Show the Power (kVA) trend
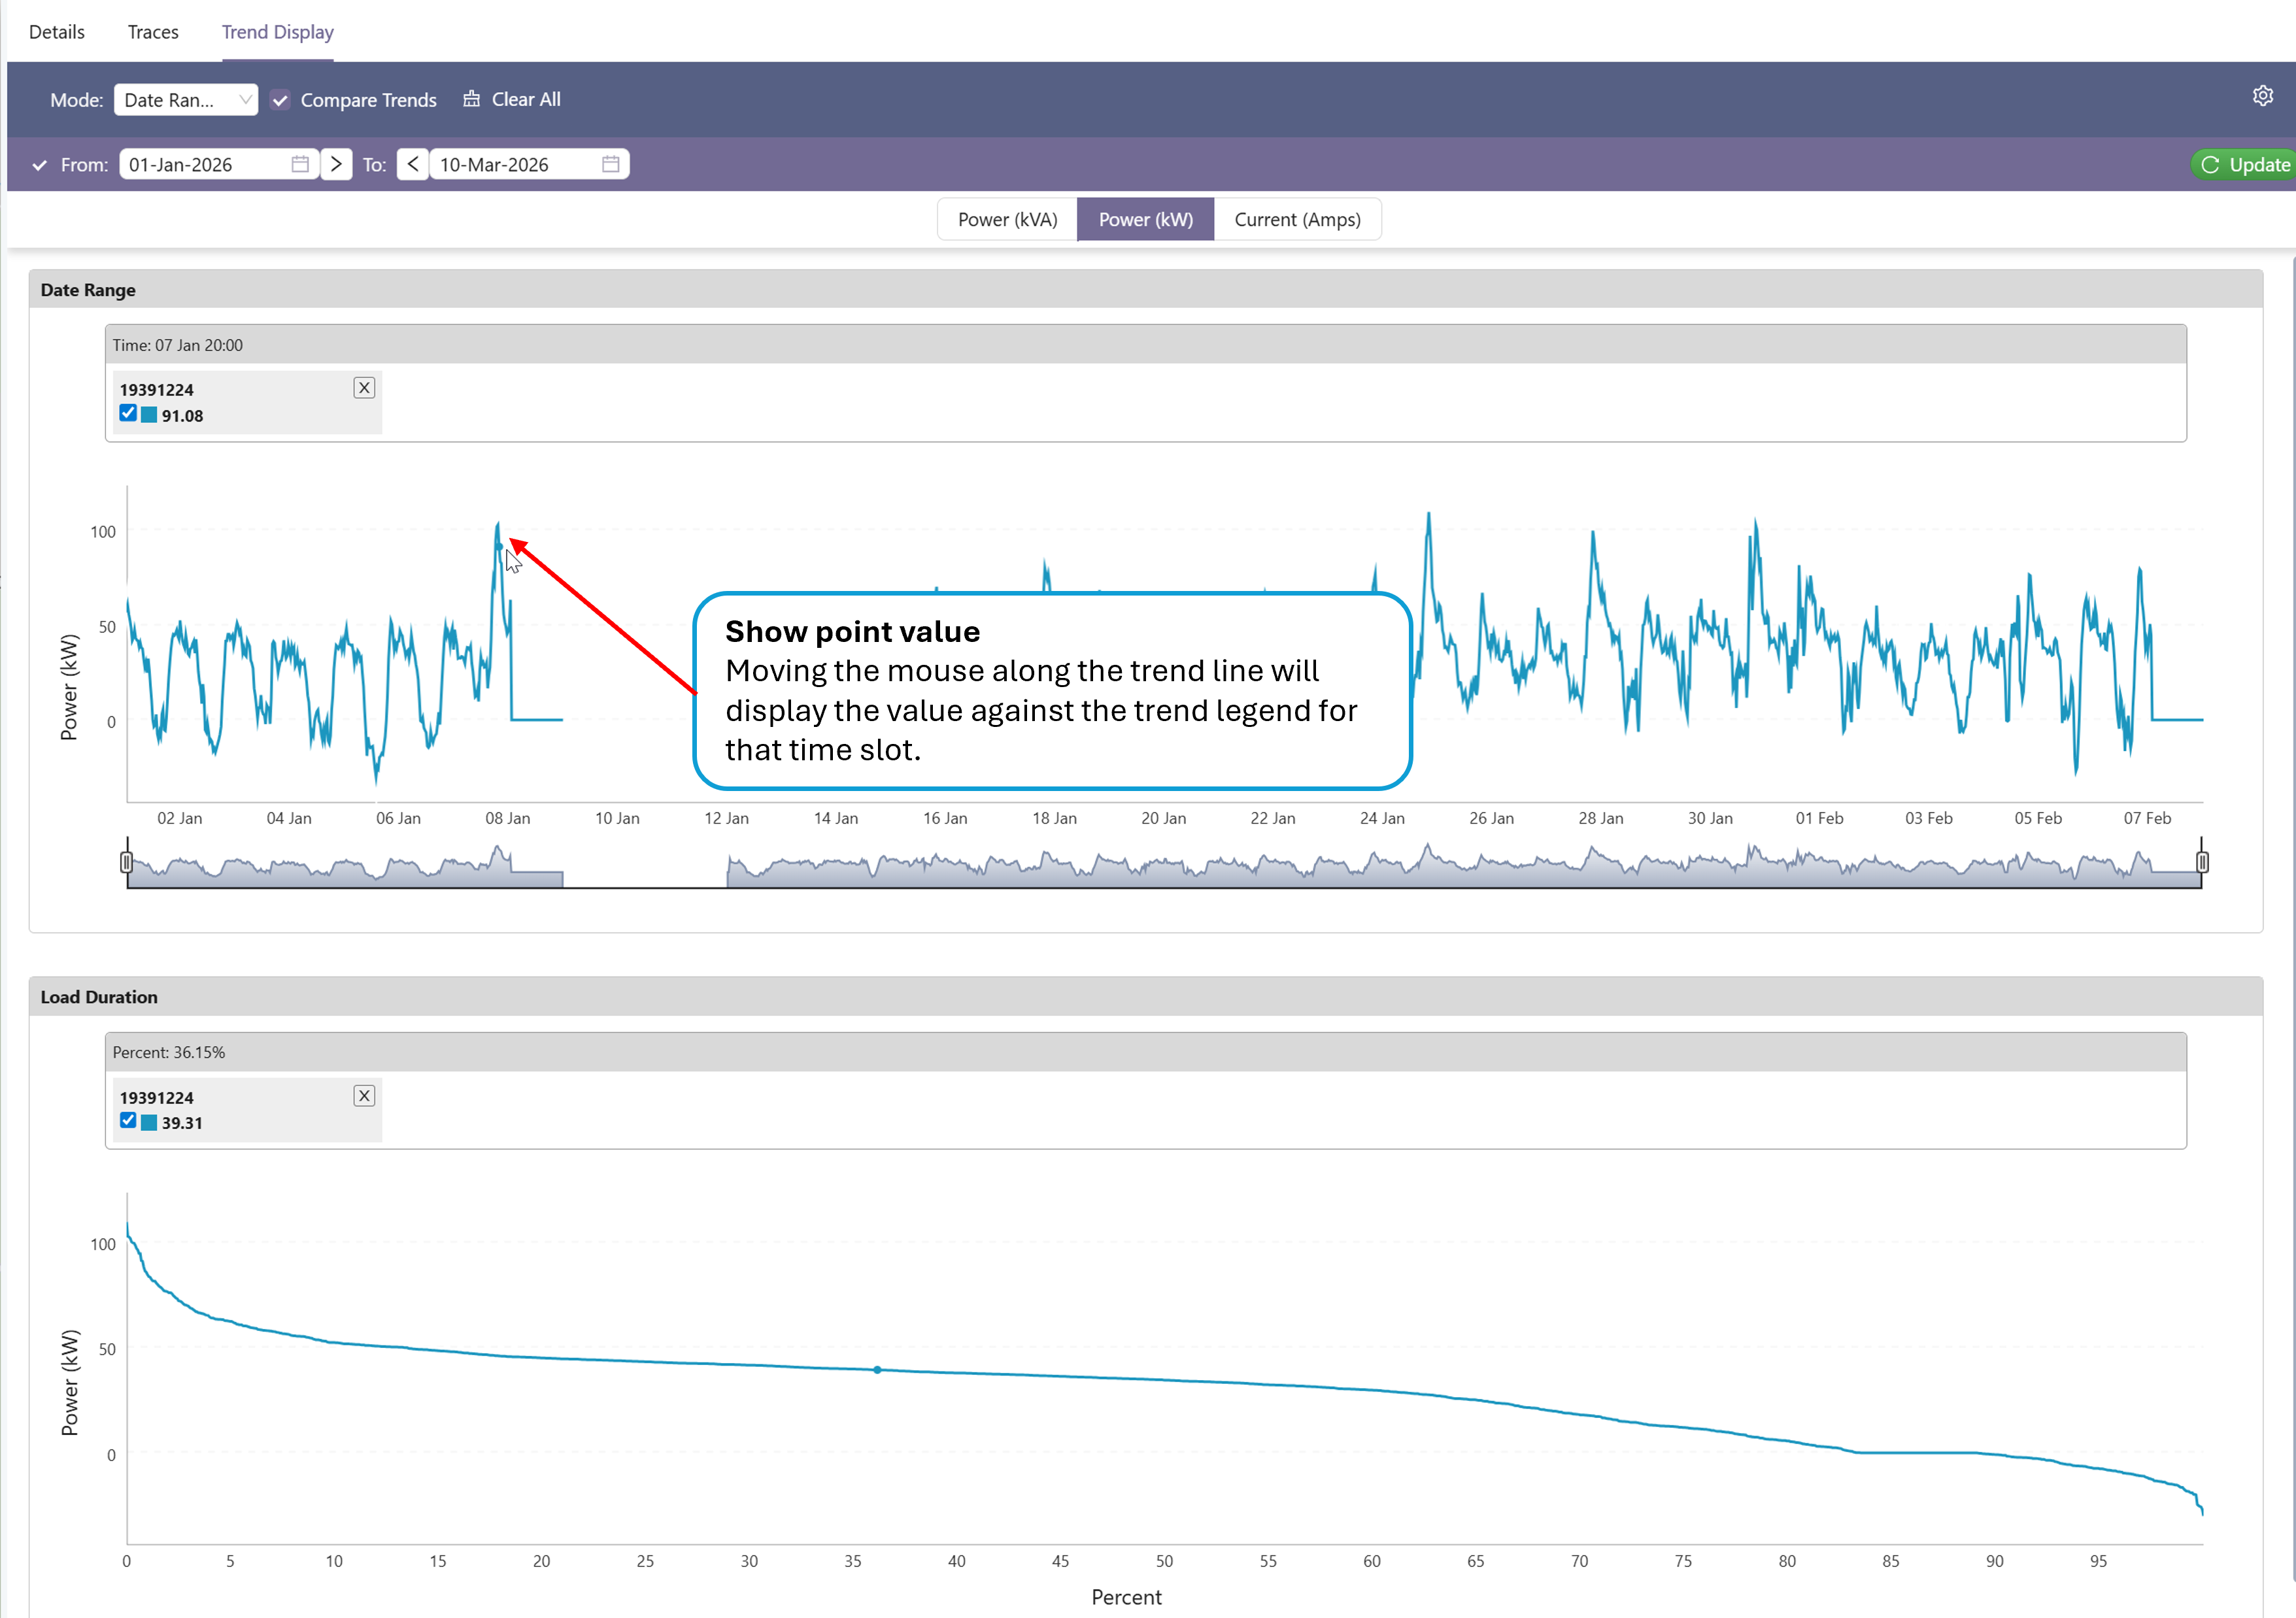The image size is (2296, 1618). [x=1007, y=219]
